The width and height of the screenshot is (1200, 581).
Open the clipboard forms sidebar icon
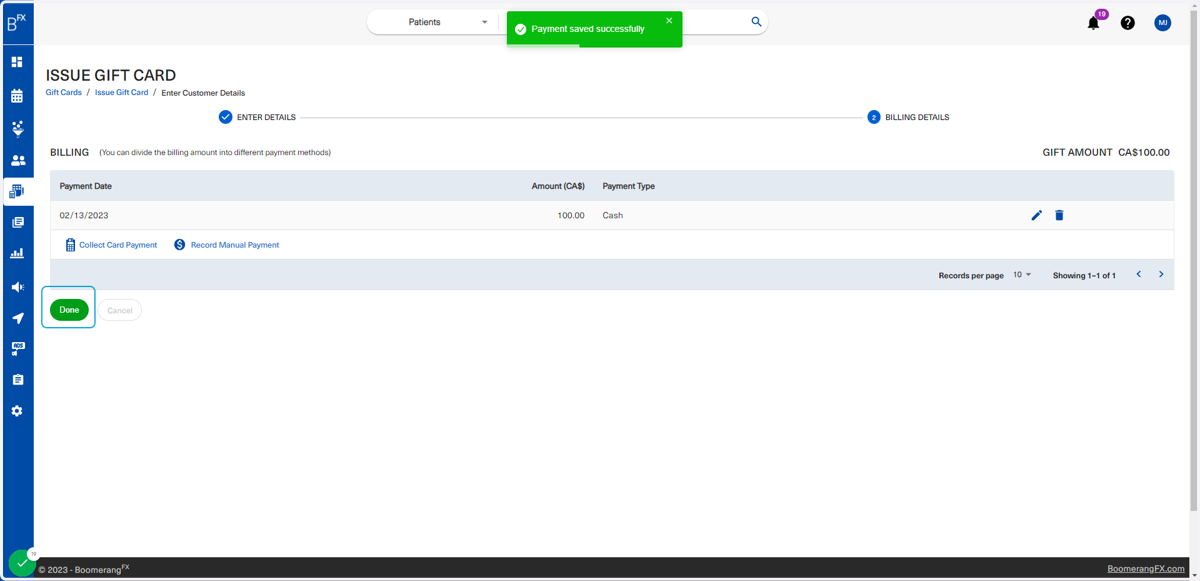[x=17, y=380]
